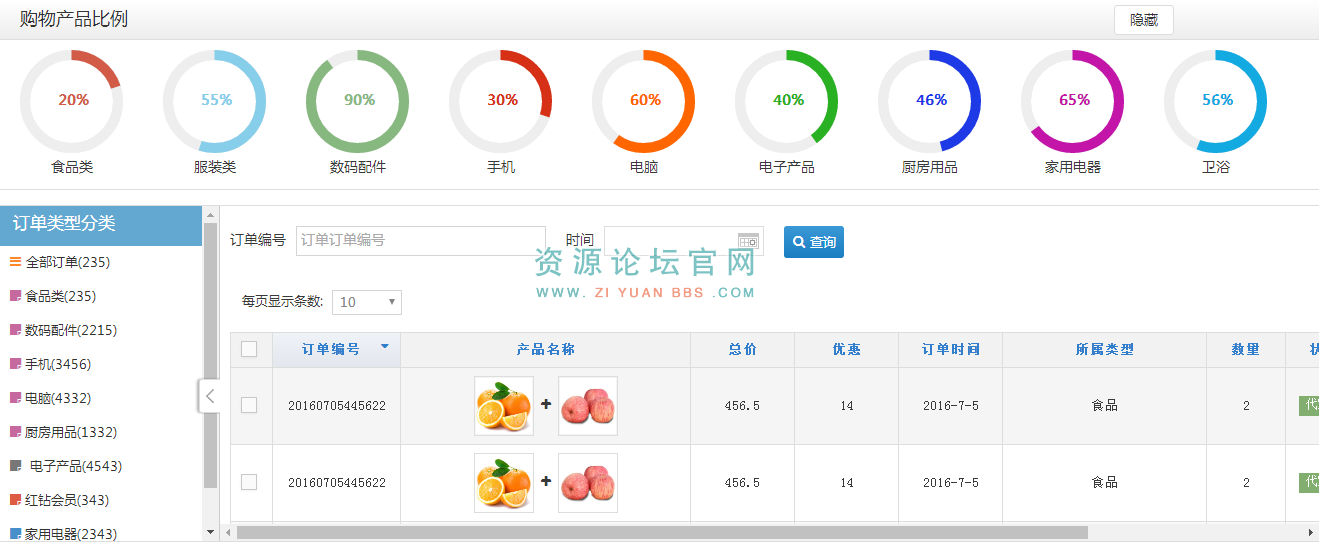Click the 产品名称 column header
Viewport: 1319px width, 544px height.
coord(545,349)
